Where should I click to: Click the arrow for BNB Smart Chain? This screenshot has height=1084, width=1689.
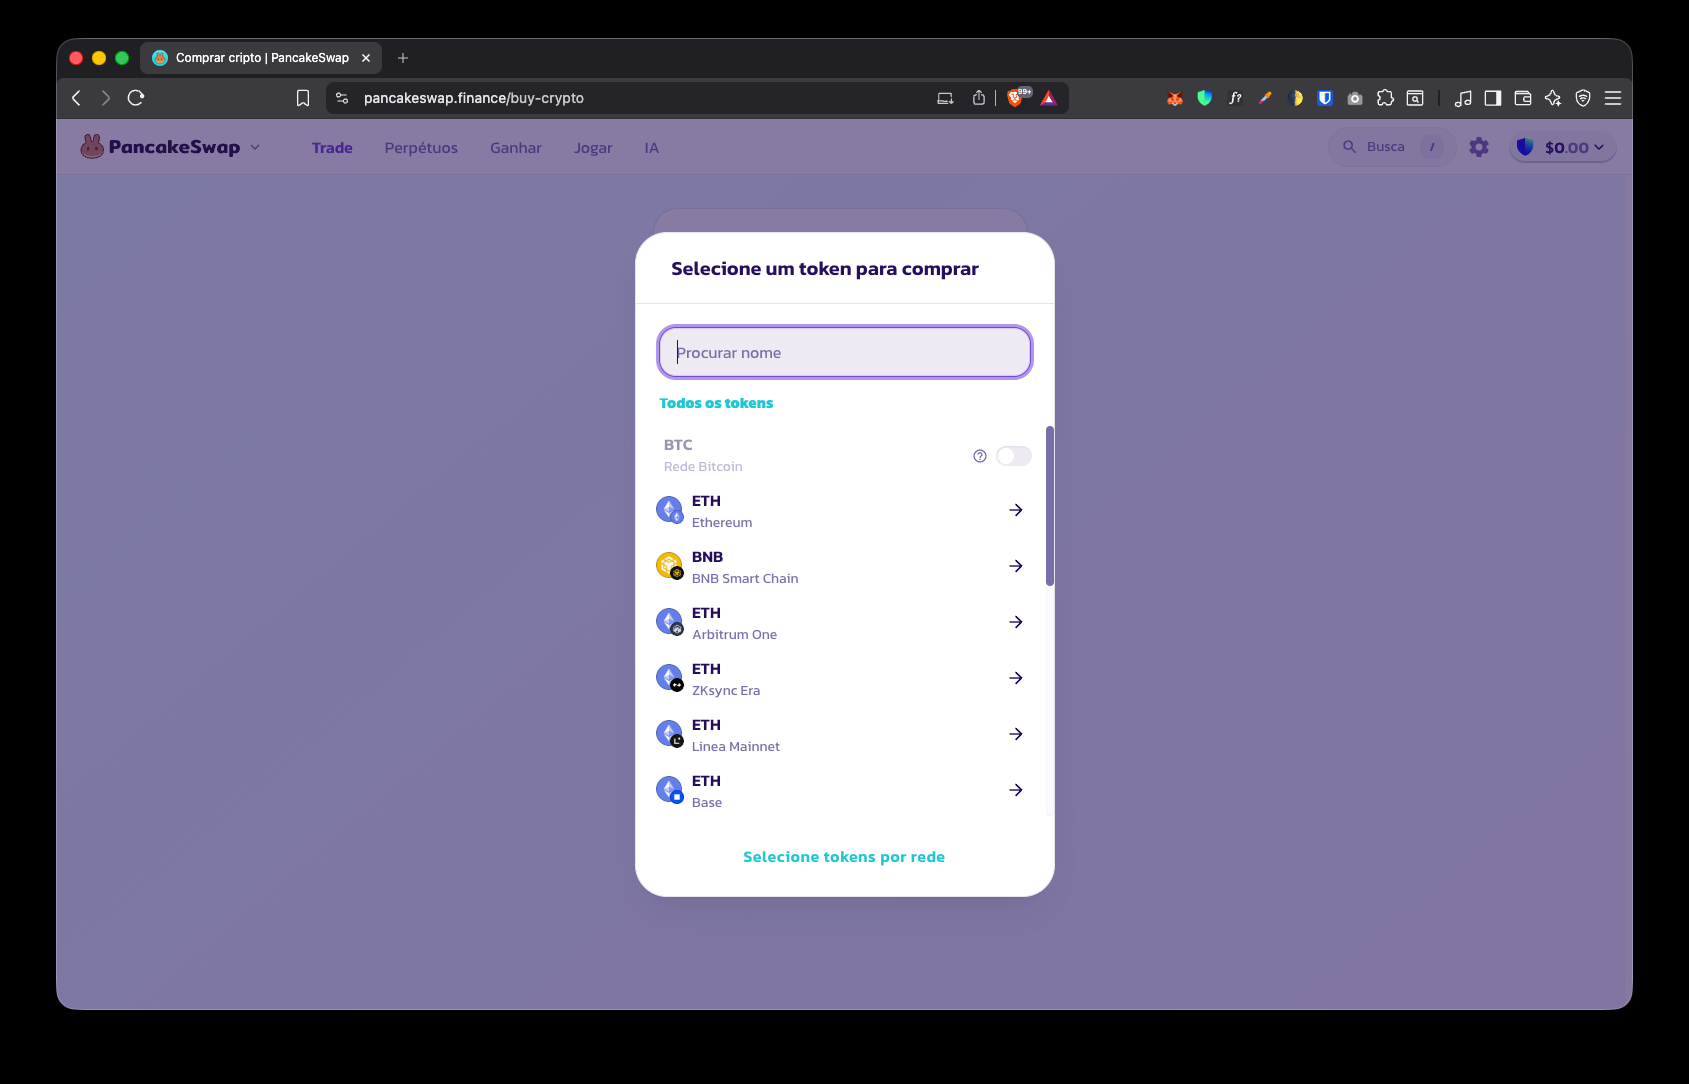(x=1016, y=566)
